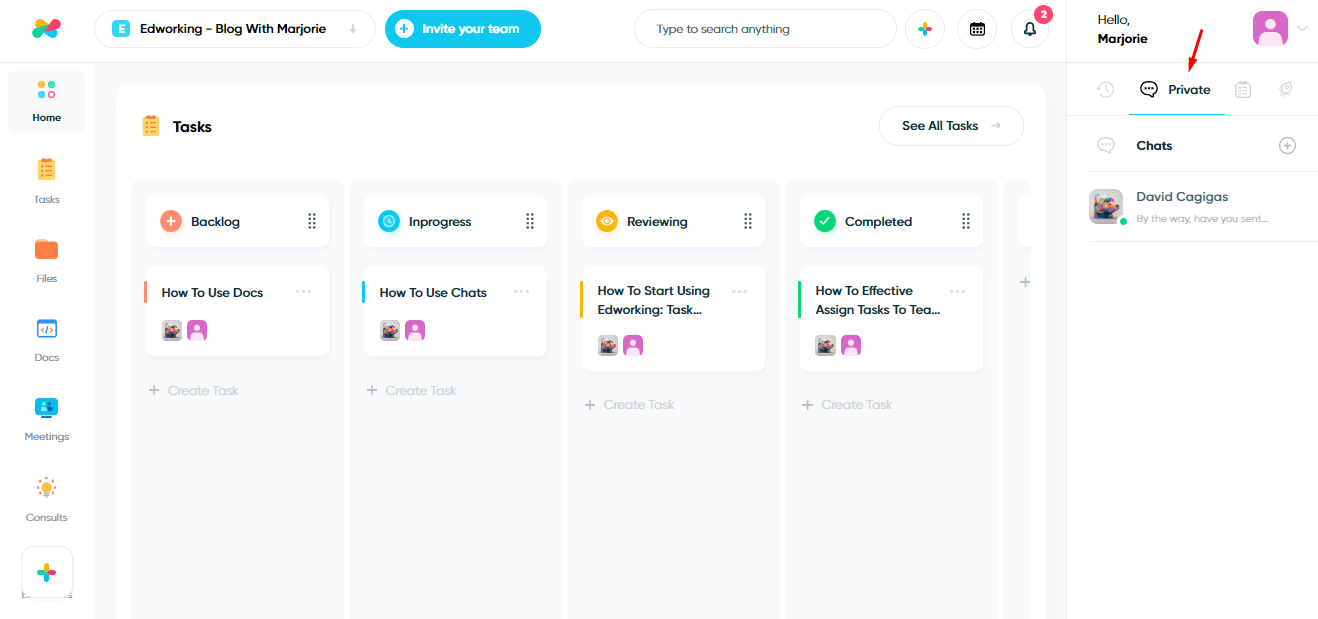Click the plus icon right of the Completed column
The image size is (1318, 619).
1024,283
